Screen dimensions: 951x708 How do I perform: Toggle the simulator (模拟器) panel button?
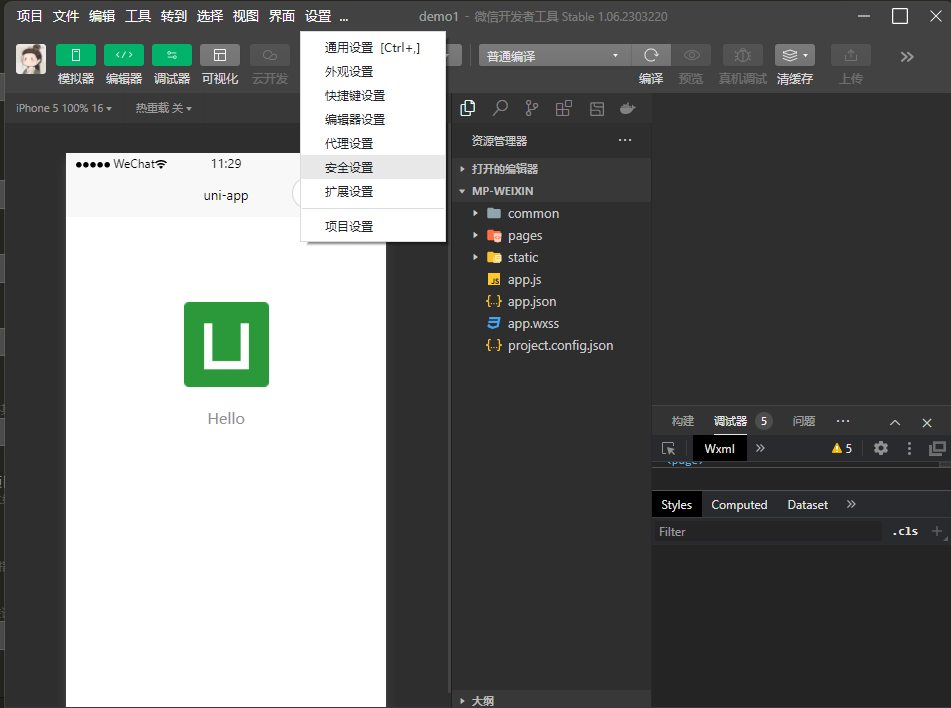(76, 55)
